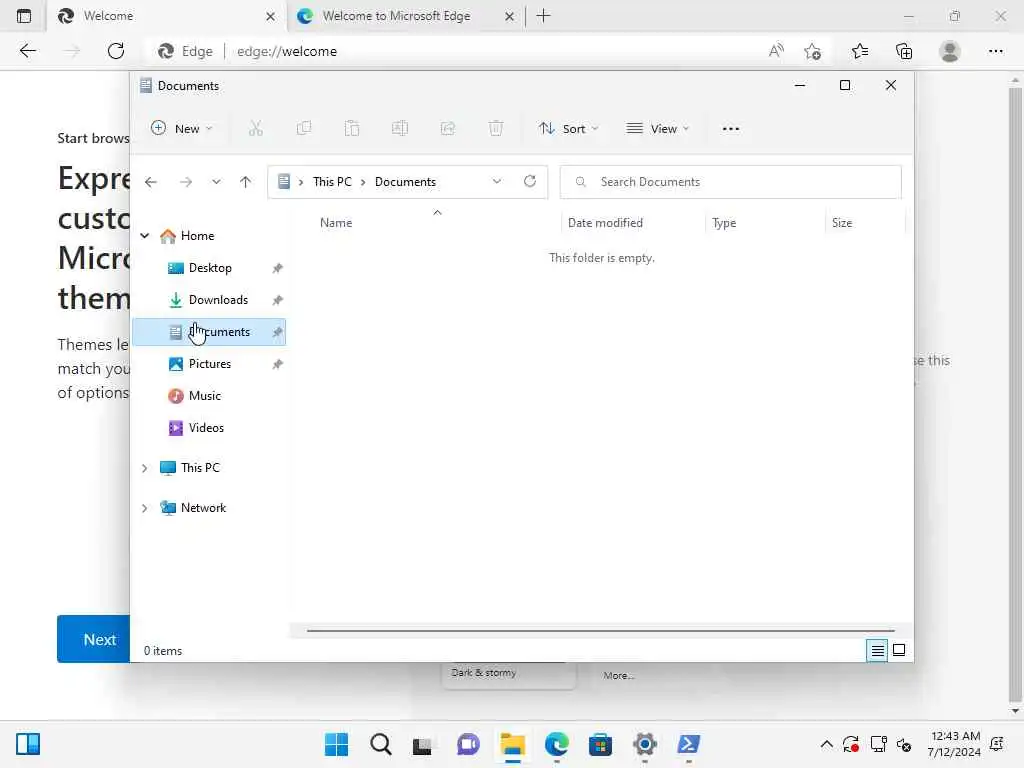Open Edge Settings and more menu
The image size is (1024, 768).
tap(995, 51)
